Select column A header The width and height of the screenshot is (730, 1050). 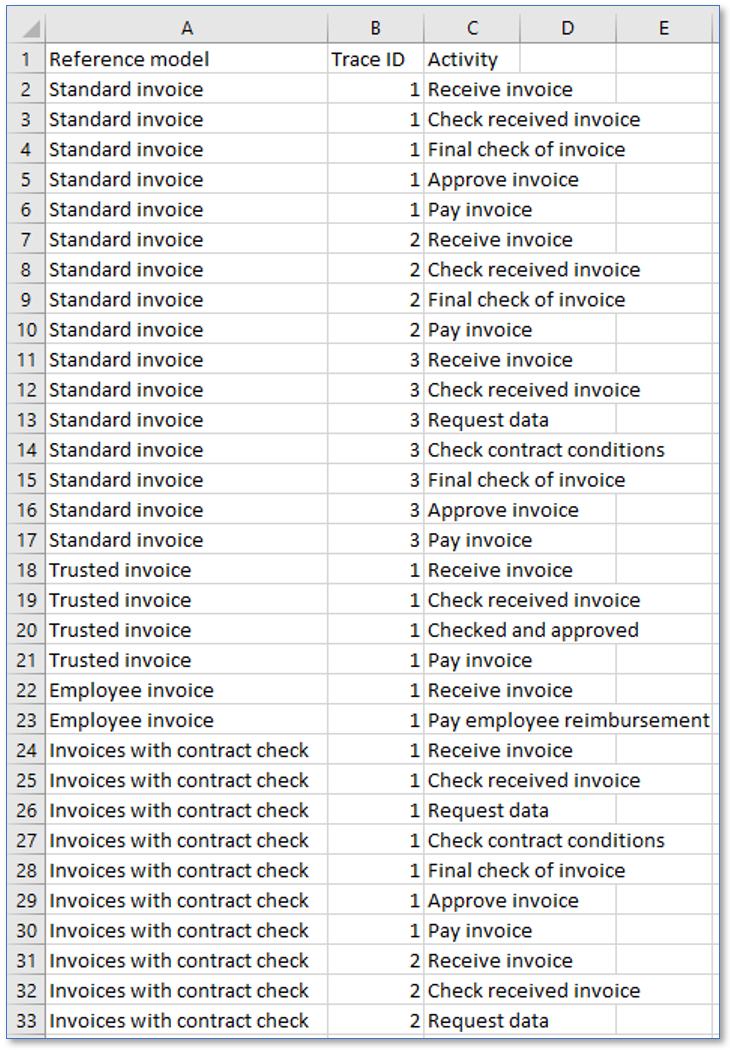186,29
